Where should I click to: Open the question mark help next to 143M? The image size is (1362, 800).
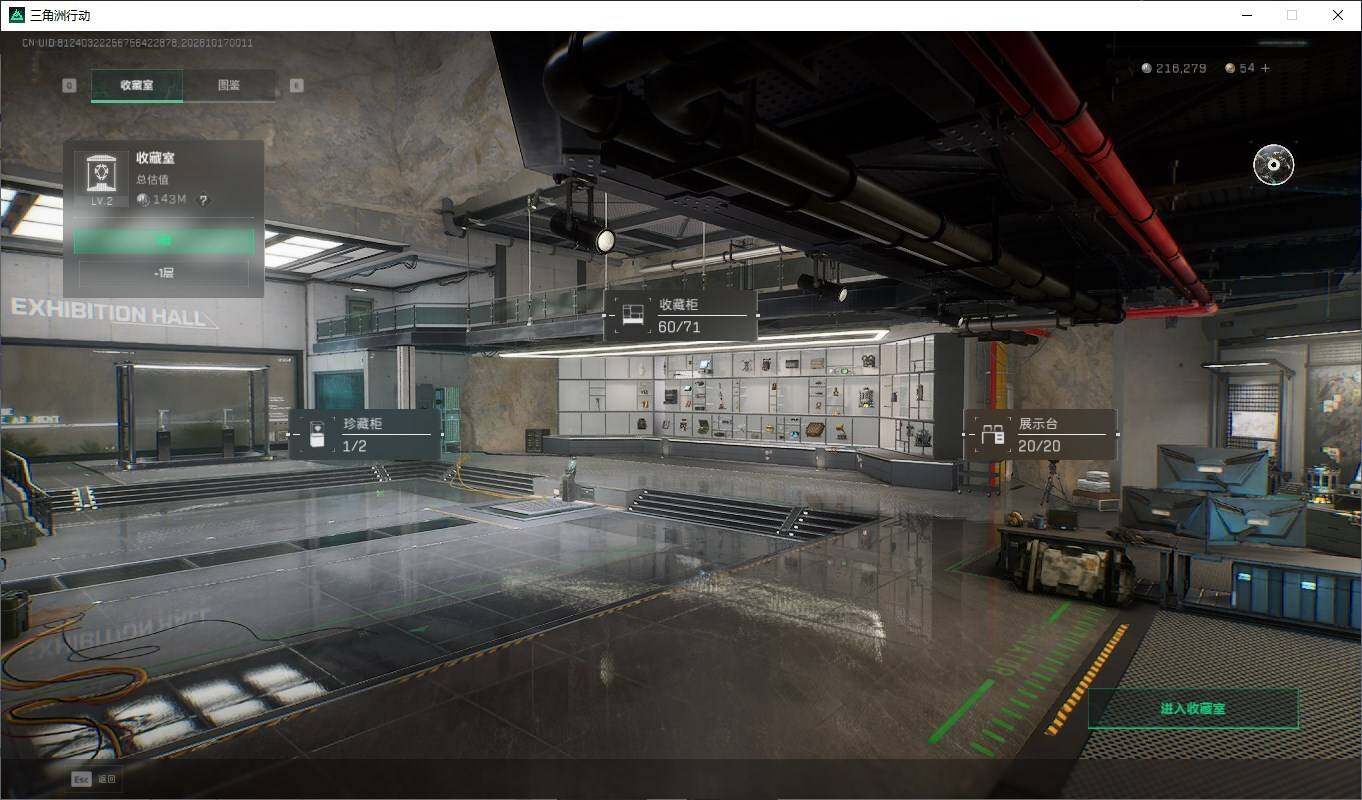point(203,200)
